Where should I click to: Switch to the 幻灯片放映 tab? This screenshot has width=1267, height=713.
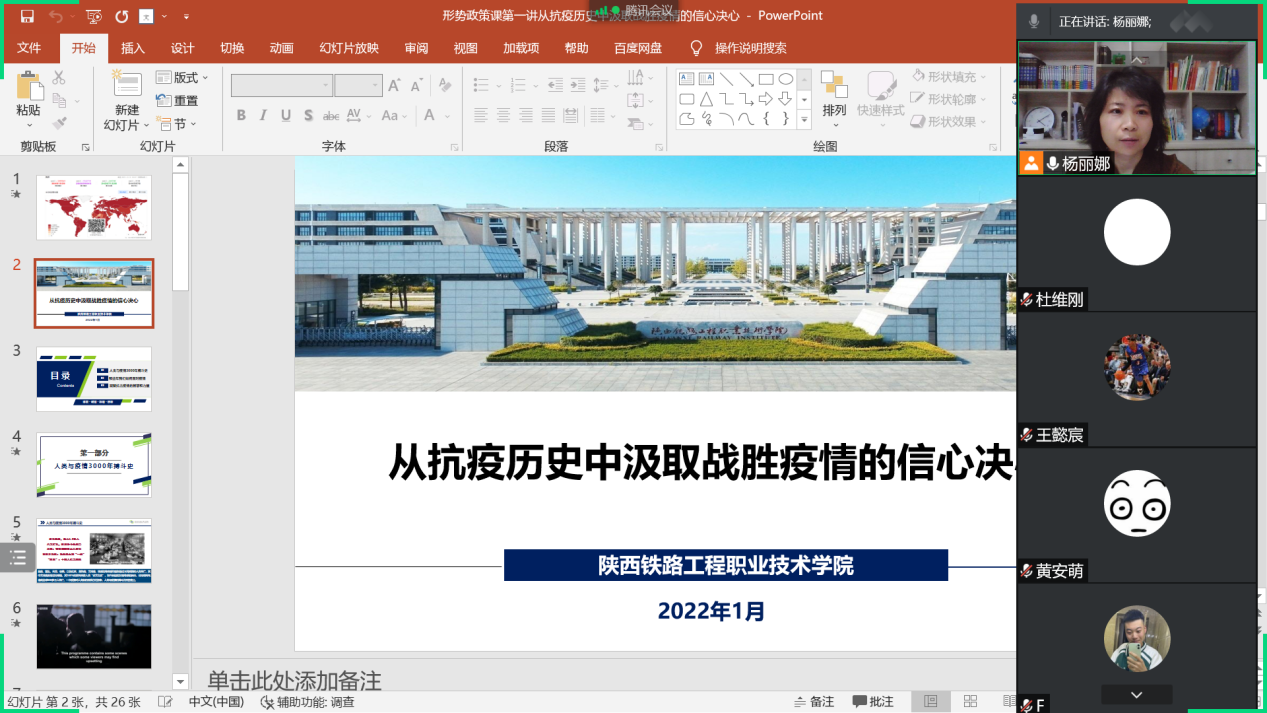click(x=349, y=48)
